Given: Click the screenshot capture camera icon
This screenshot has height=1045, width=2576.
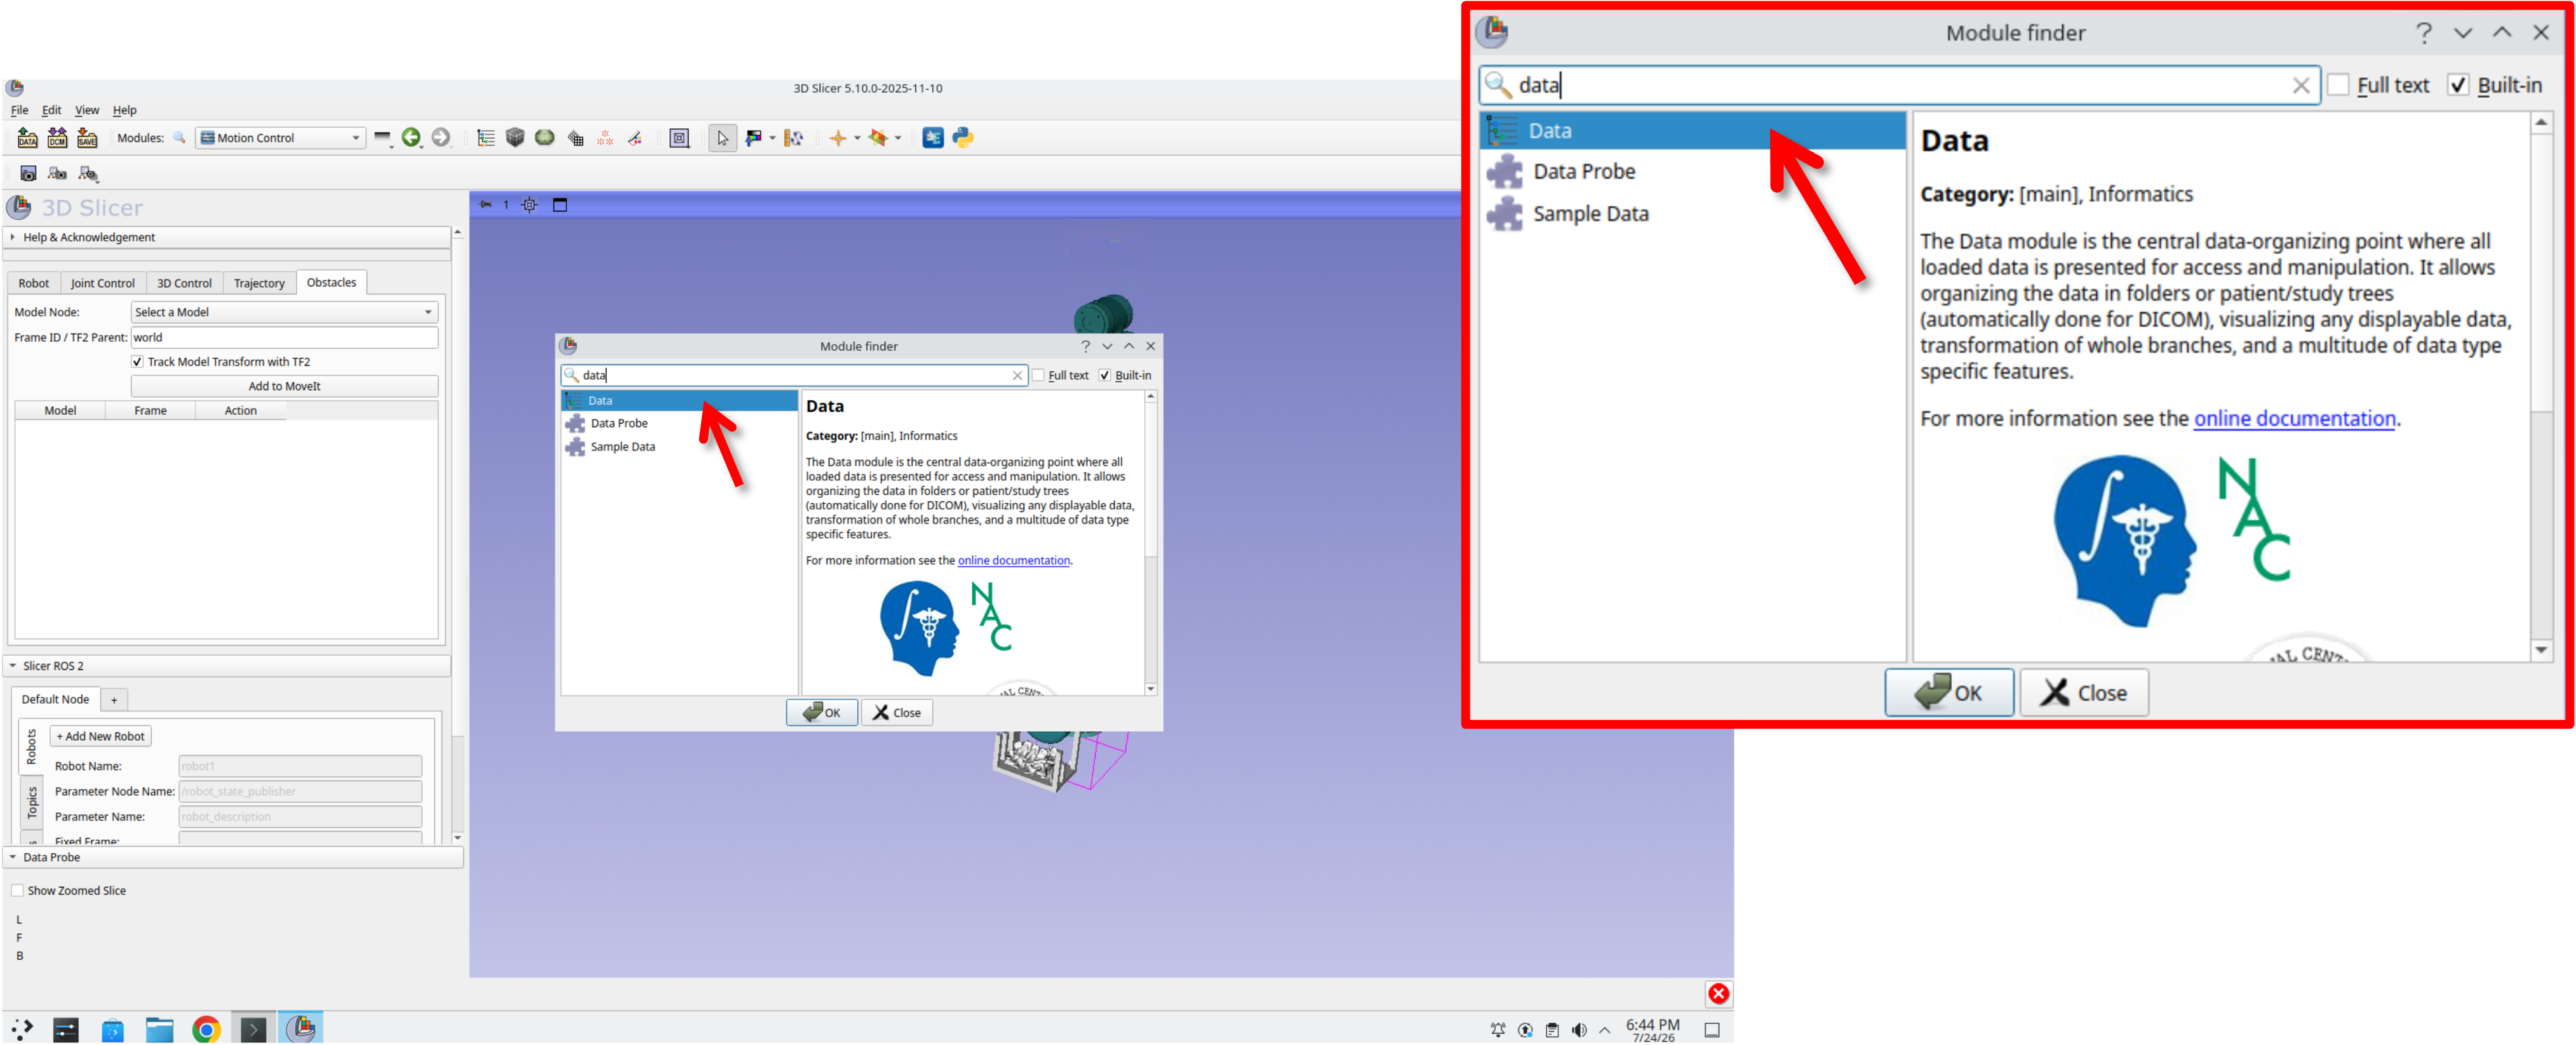Looking at the screenshot, I should pos(28,174).
